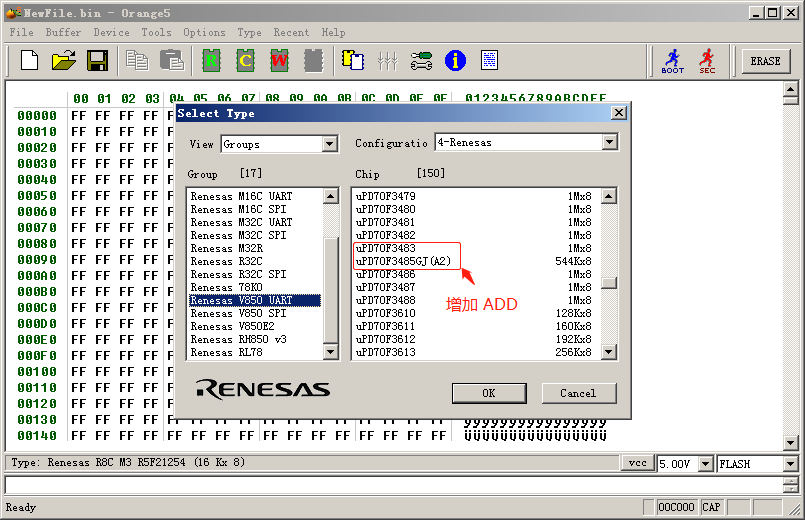This screenshot has width=805, height=520.
Task: Open a file with the folder icon
Action: pyautogui.click(x=63, y=61)
